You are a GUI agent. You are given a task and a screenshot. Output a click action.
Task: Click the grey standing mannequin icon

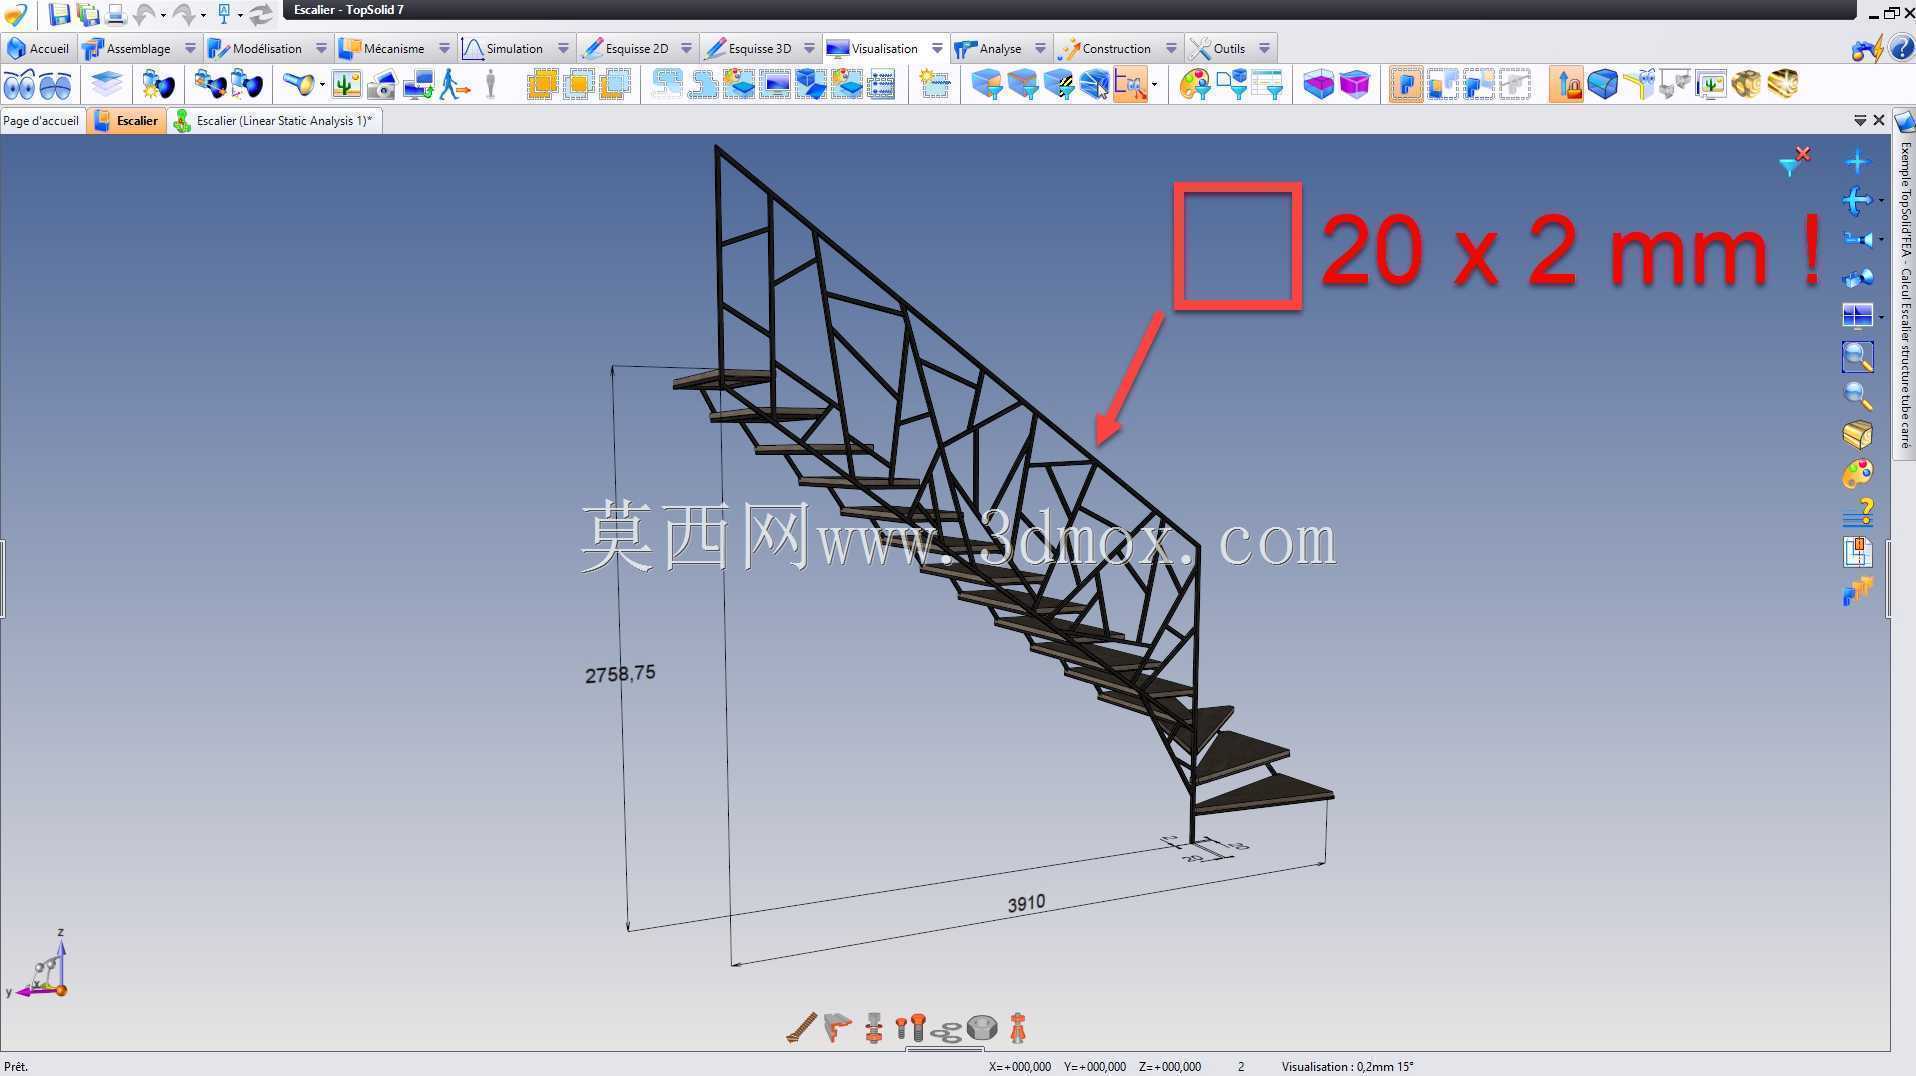(490, 85)
